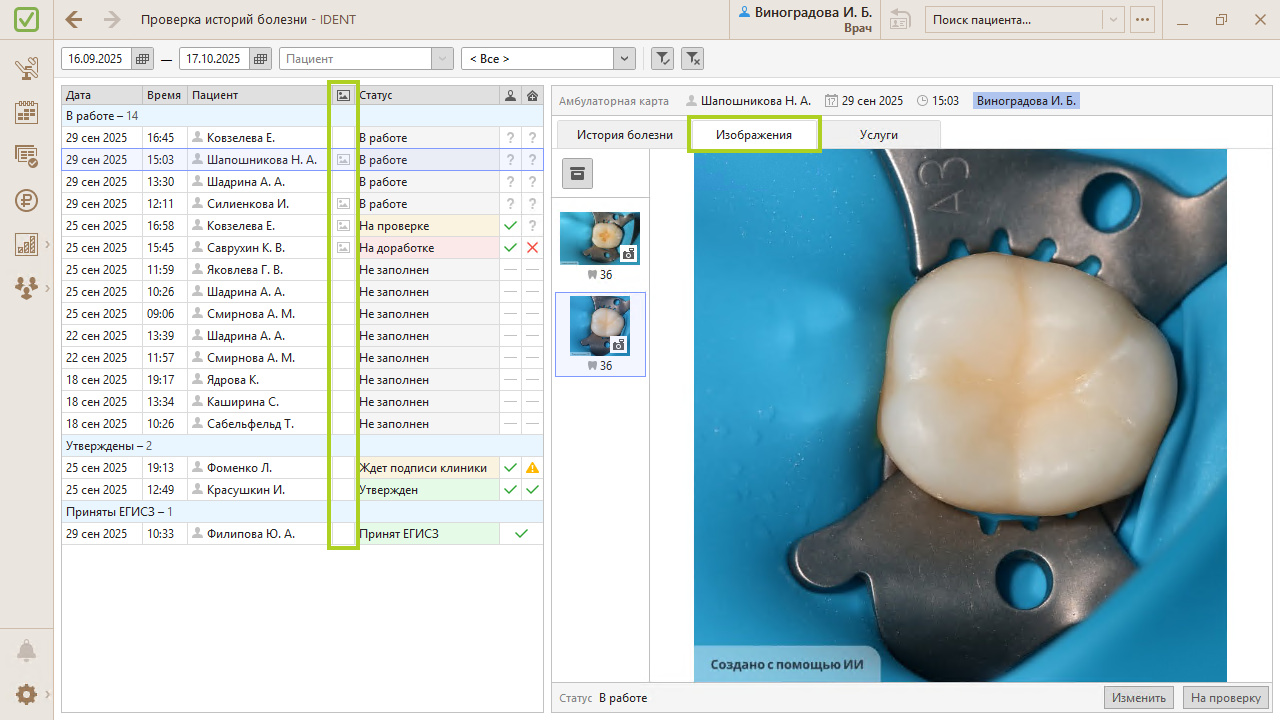
Task: Click the ruble payments sidebar icon
Action: [x=26, y=200]
